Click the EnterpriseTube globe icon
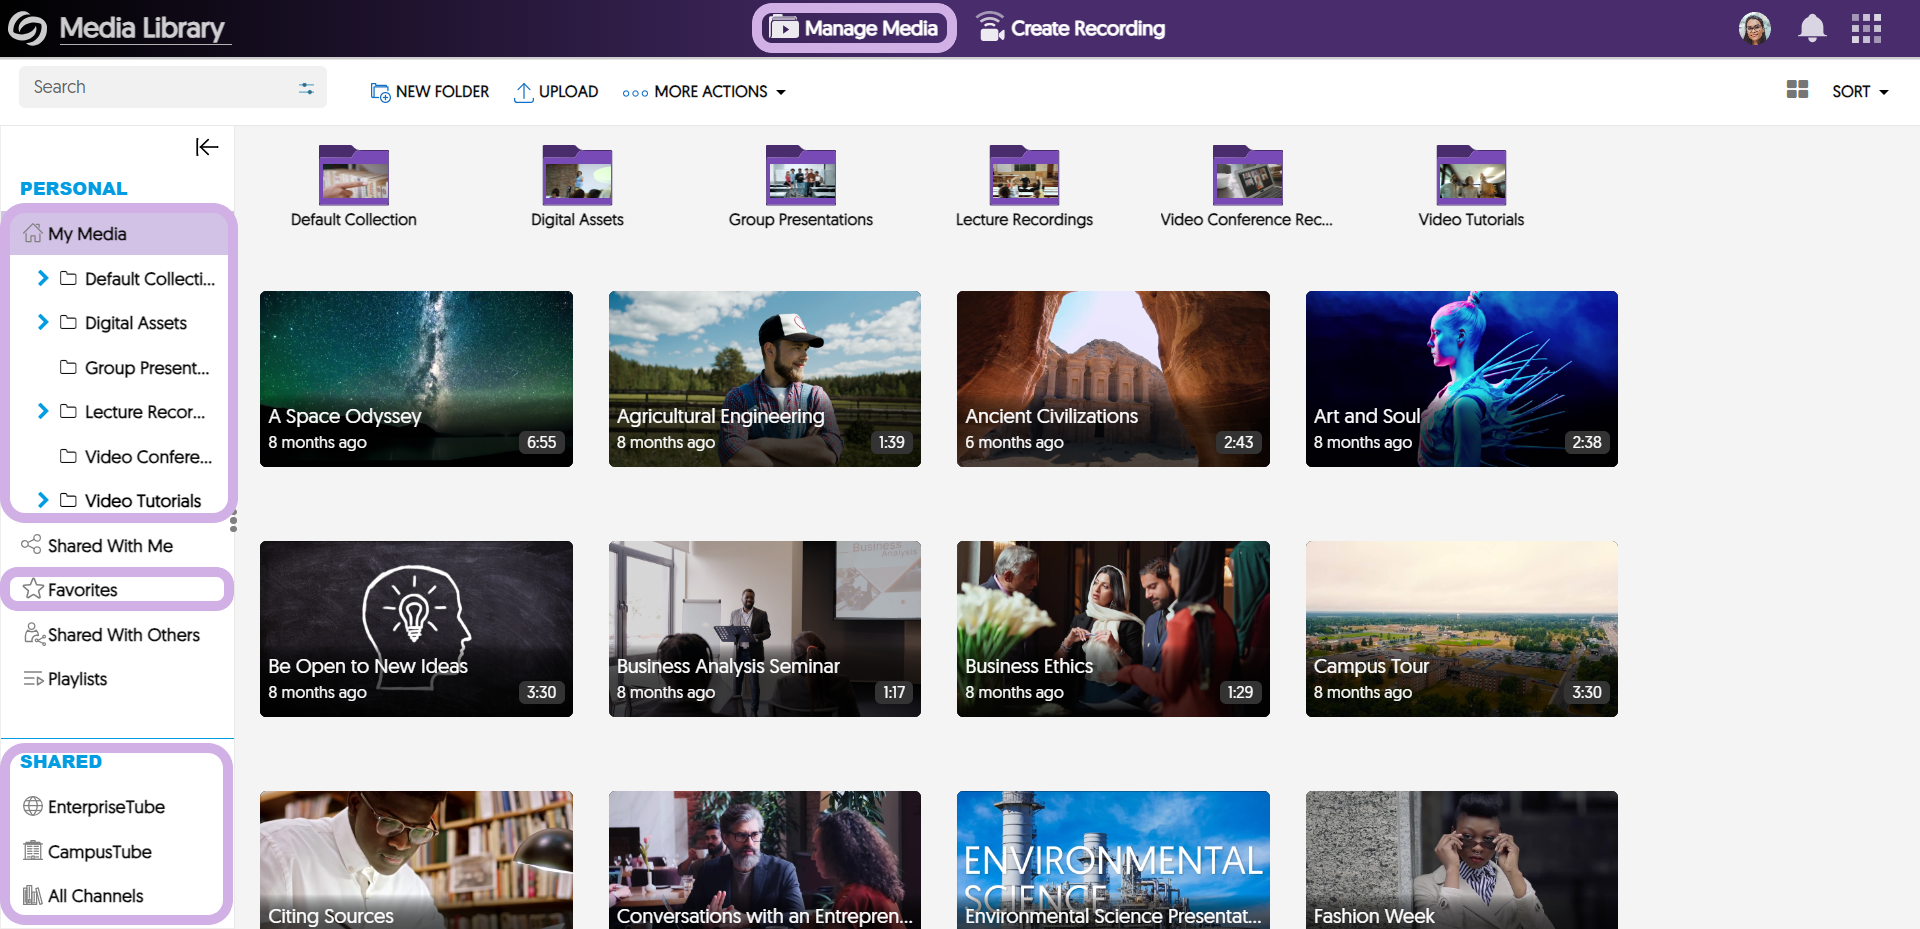 [x=33, y=806]
